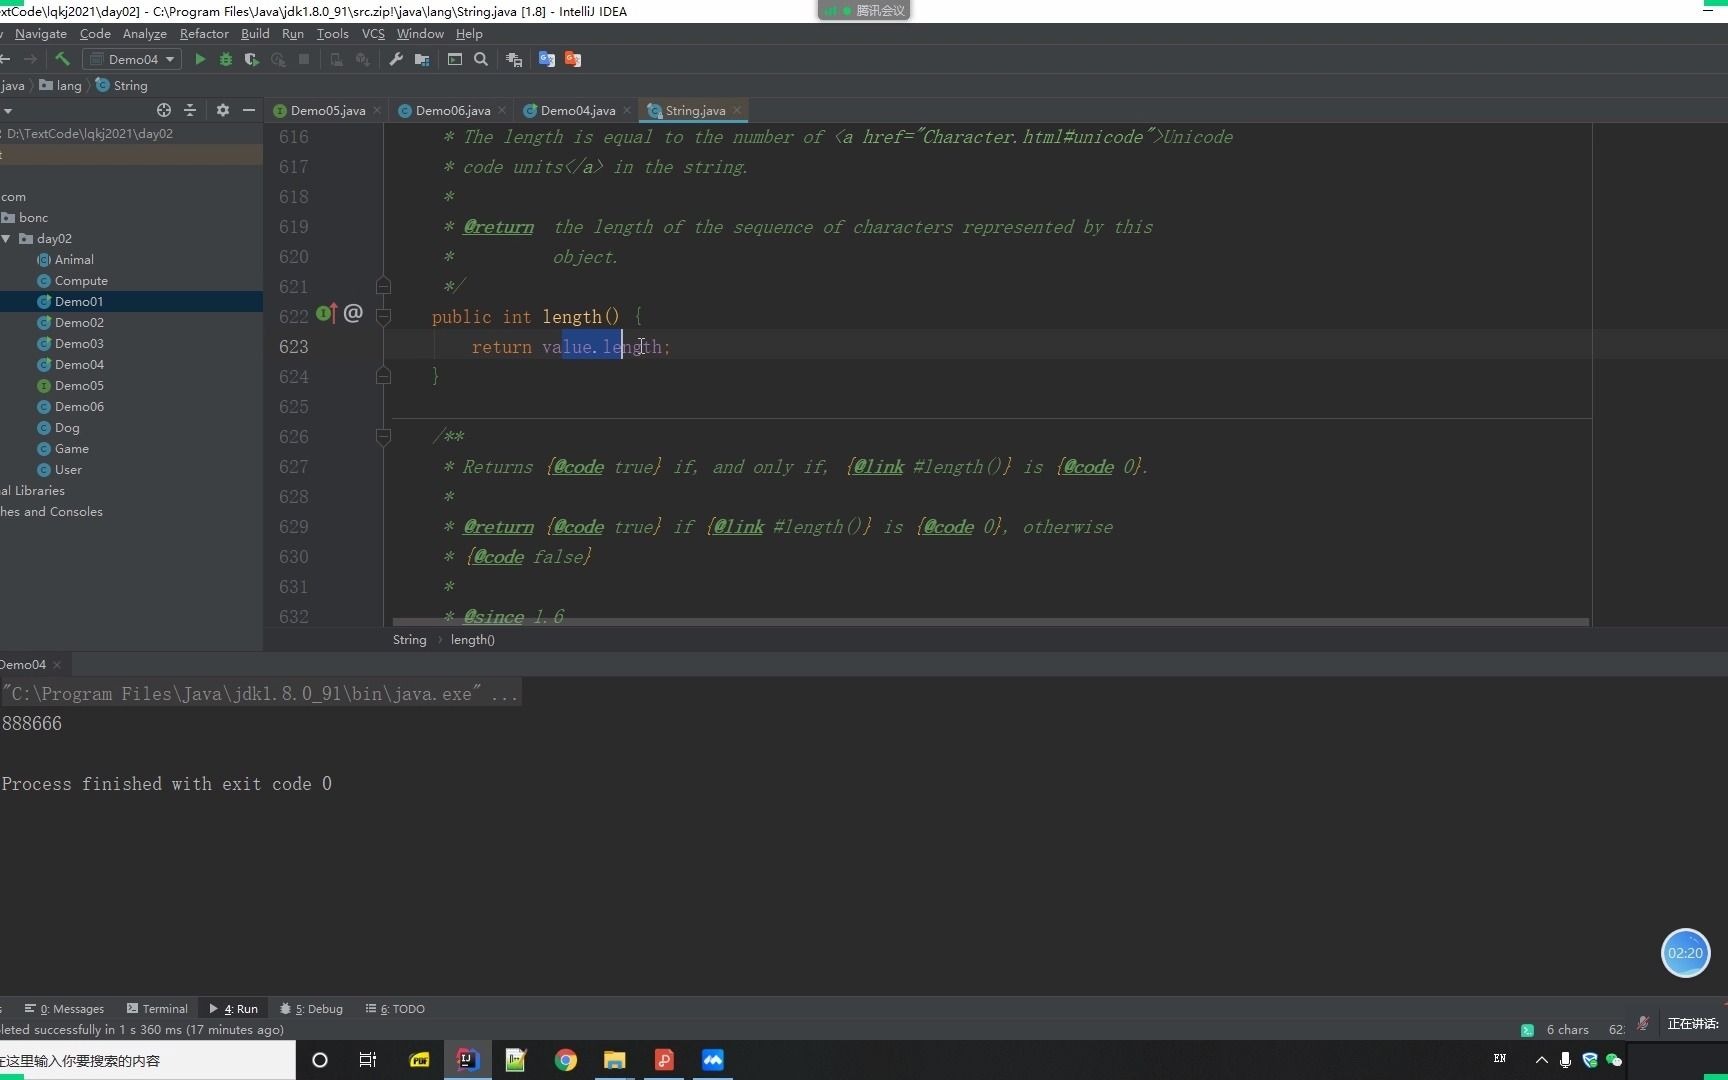Click the WeChat tray icon
Viewport: 1728px width, 1080px height.
click(1614, 1060)
